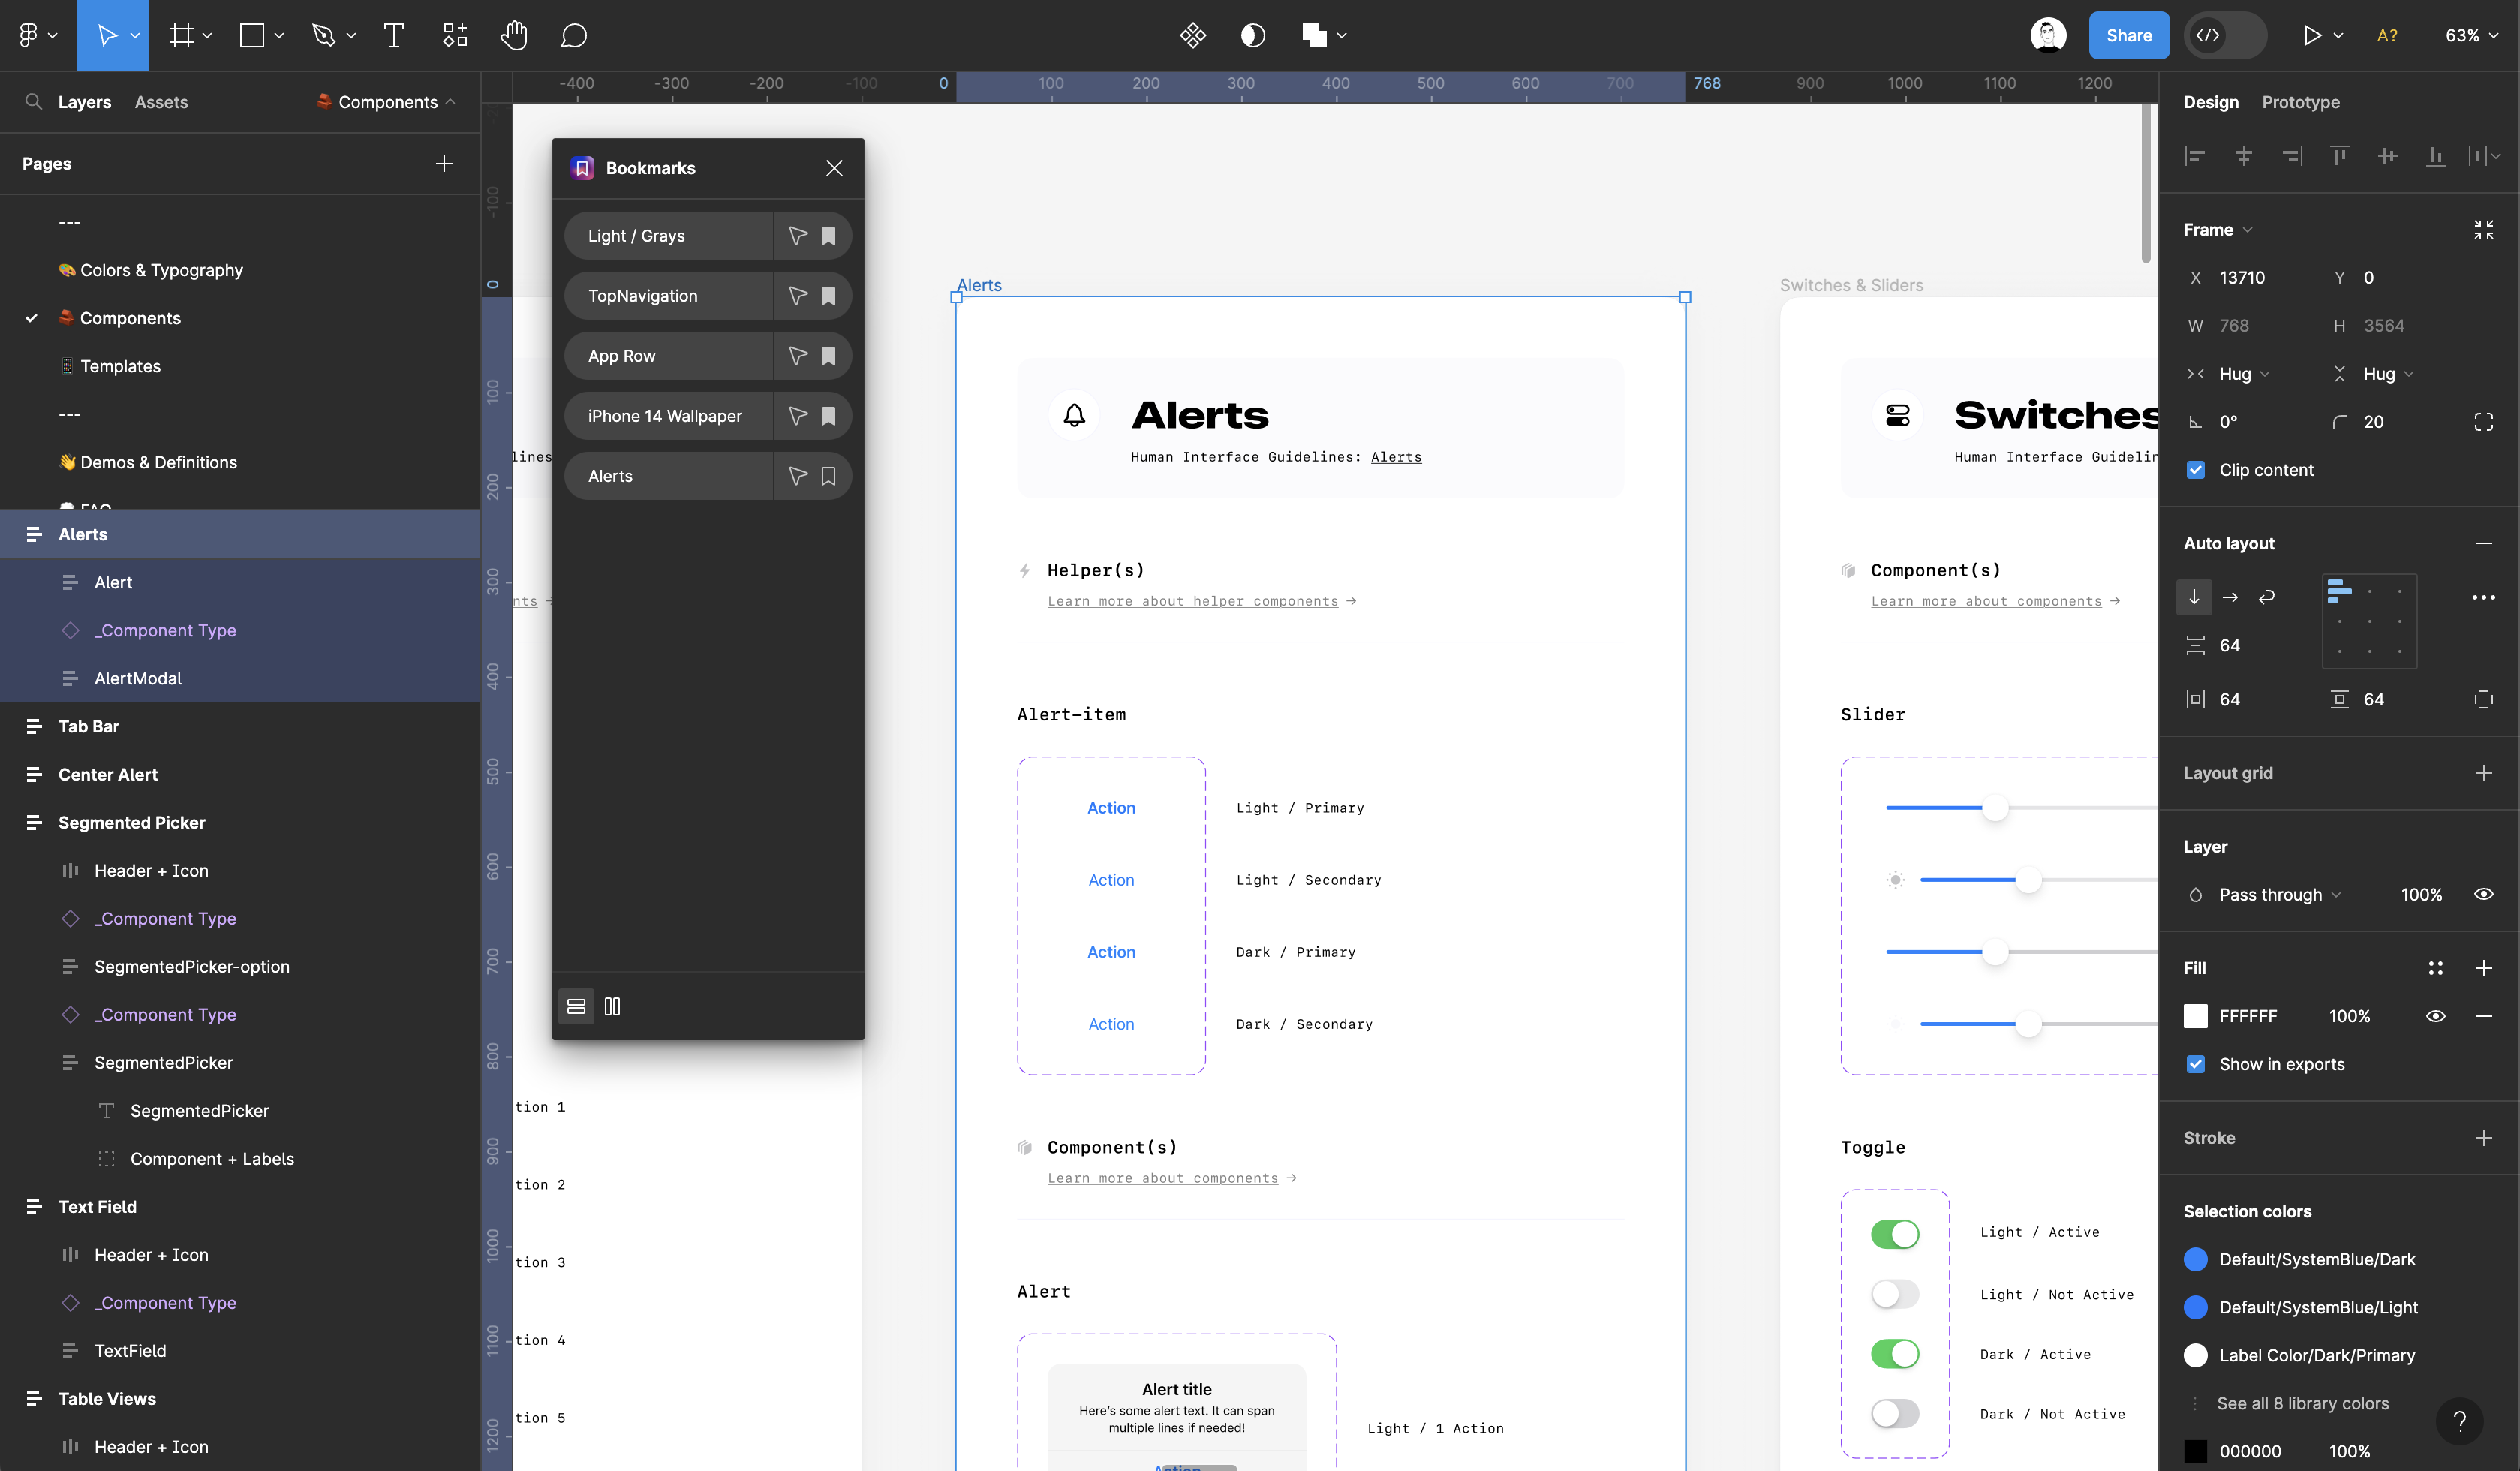Screen dimensions: 2520x1471
Task: Hide the FFFFFF fill using its eye icon
Action: [2435, 1016]
